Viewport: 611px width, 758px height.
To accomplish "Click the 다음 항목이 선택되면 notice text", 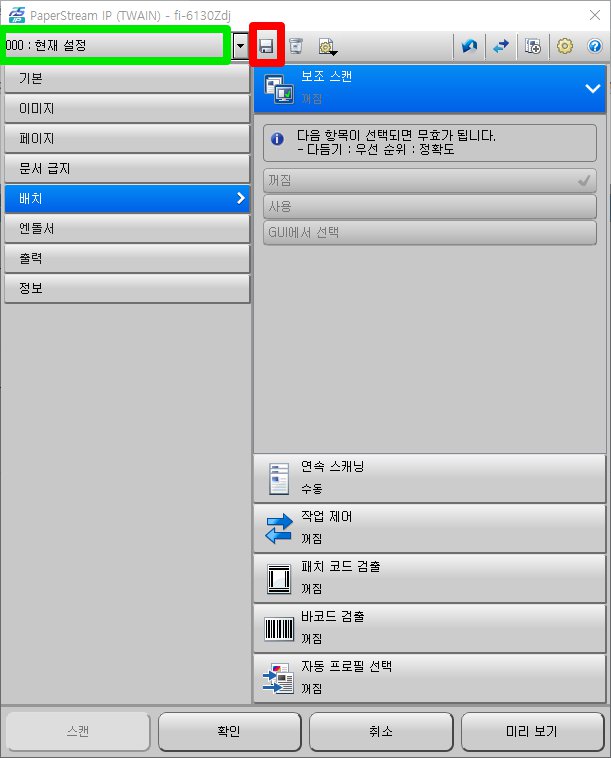I will click(x=396, y=142).
